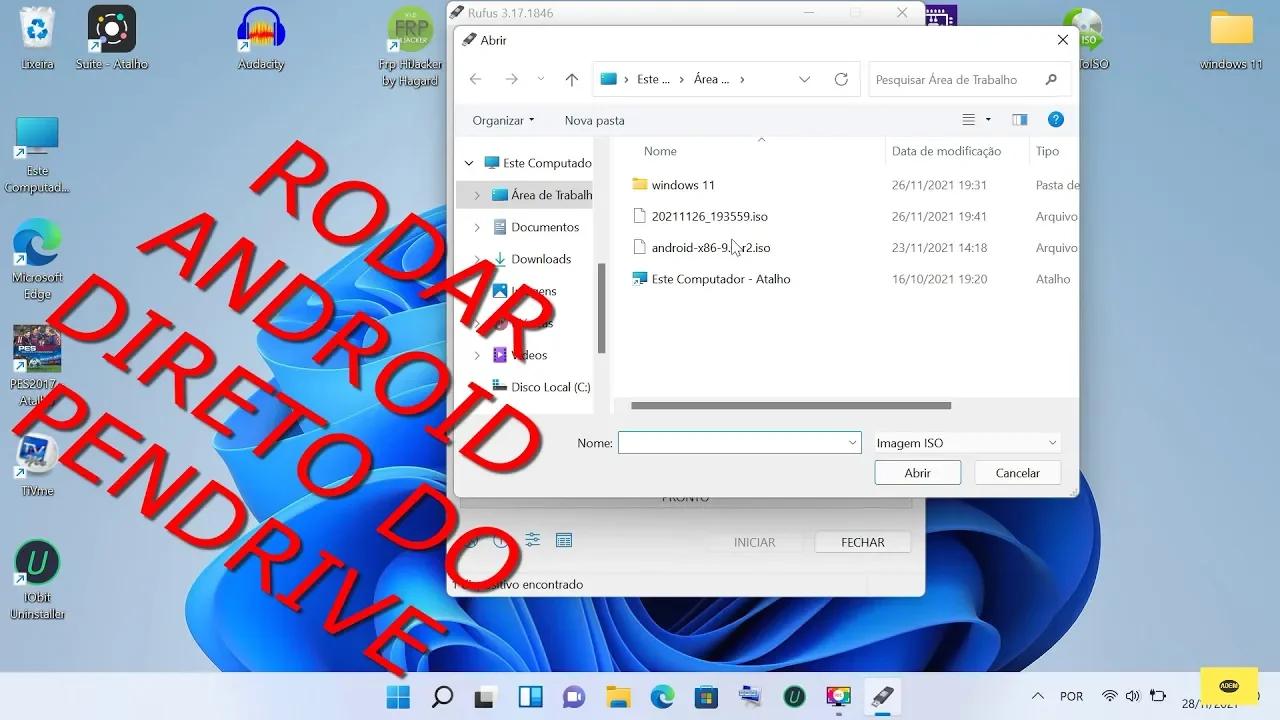
Task: Click Nova pasta in the toolbar
Action: pos(594,120)
